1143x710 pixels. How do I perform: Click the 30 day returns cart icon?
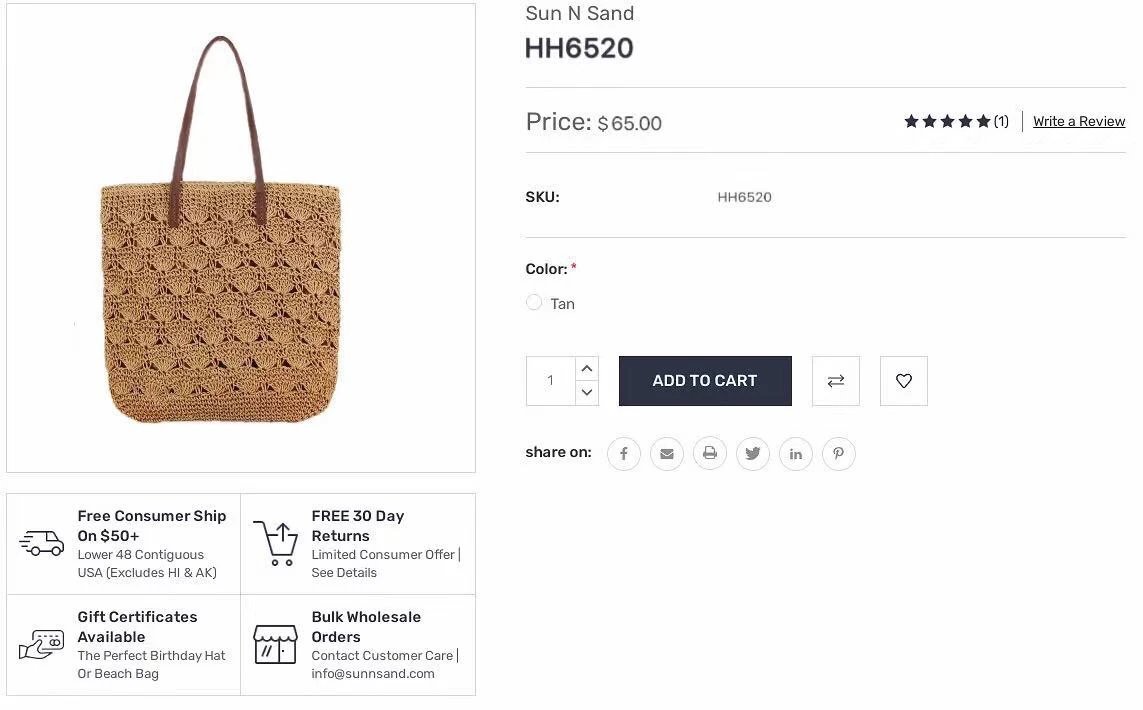(275, 543)
